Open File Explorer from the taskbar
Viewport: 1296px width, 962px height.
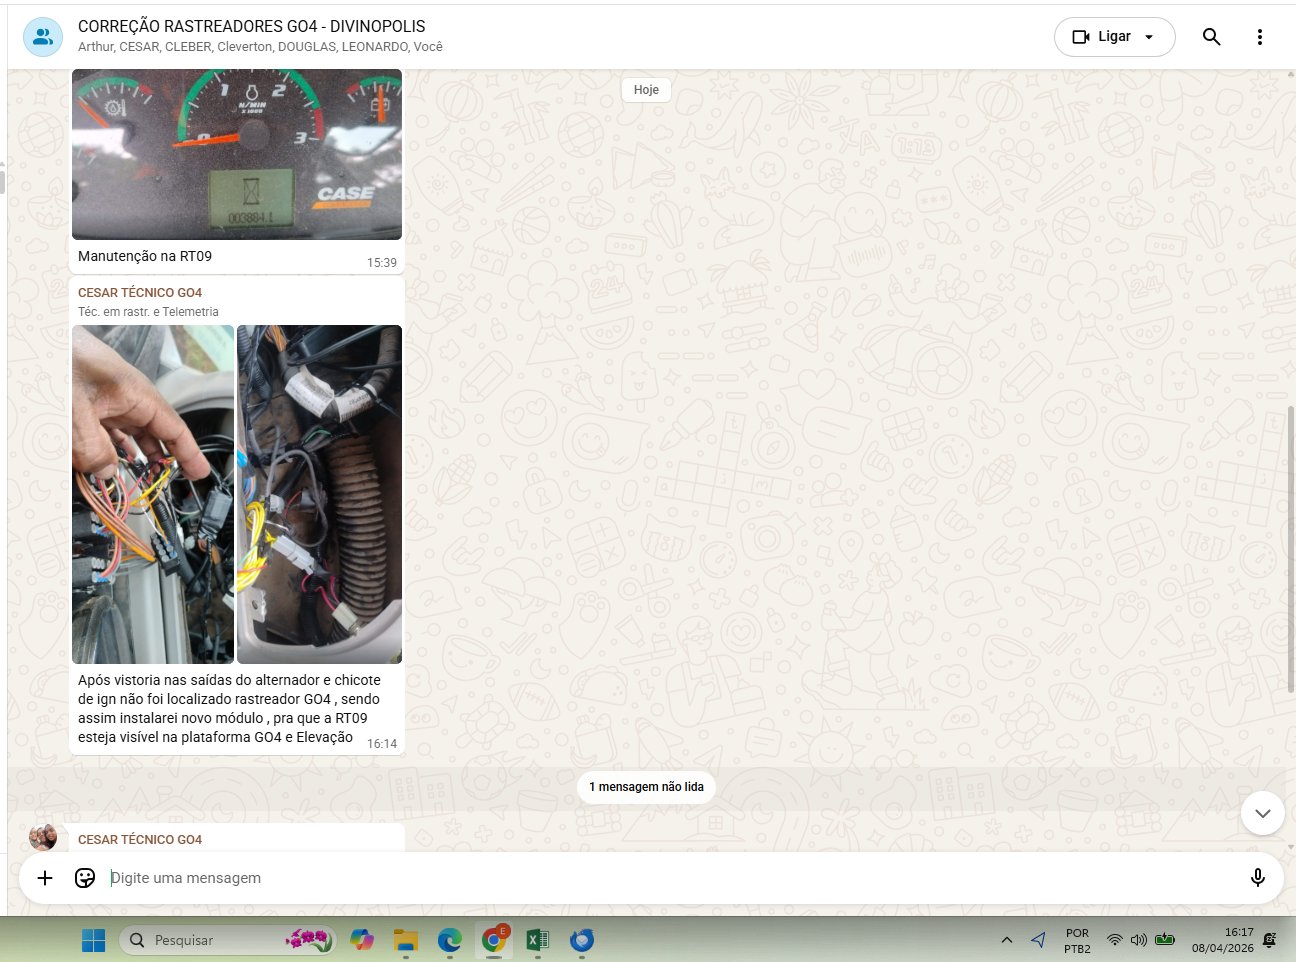click(x=405, y=940)
